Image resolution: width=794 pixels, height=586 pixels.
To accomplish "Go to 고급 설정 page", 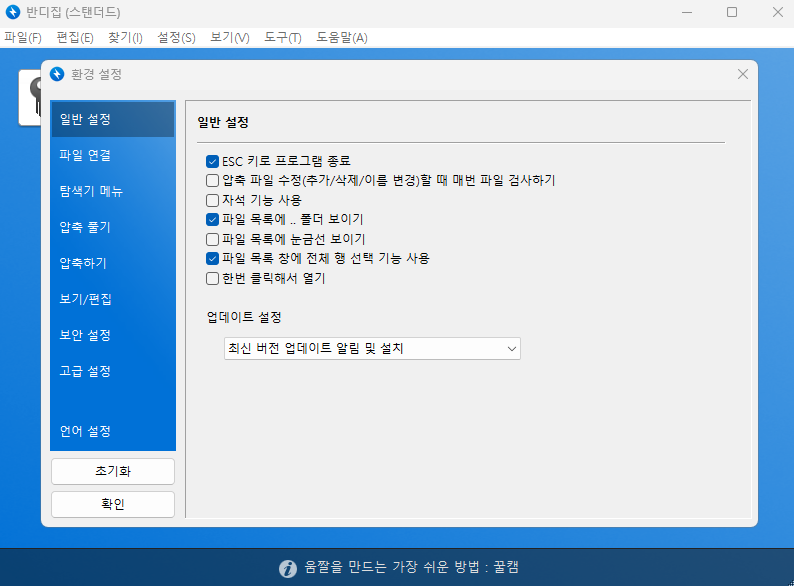I will point(113,371).
